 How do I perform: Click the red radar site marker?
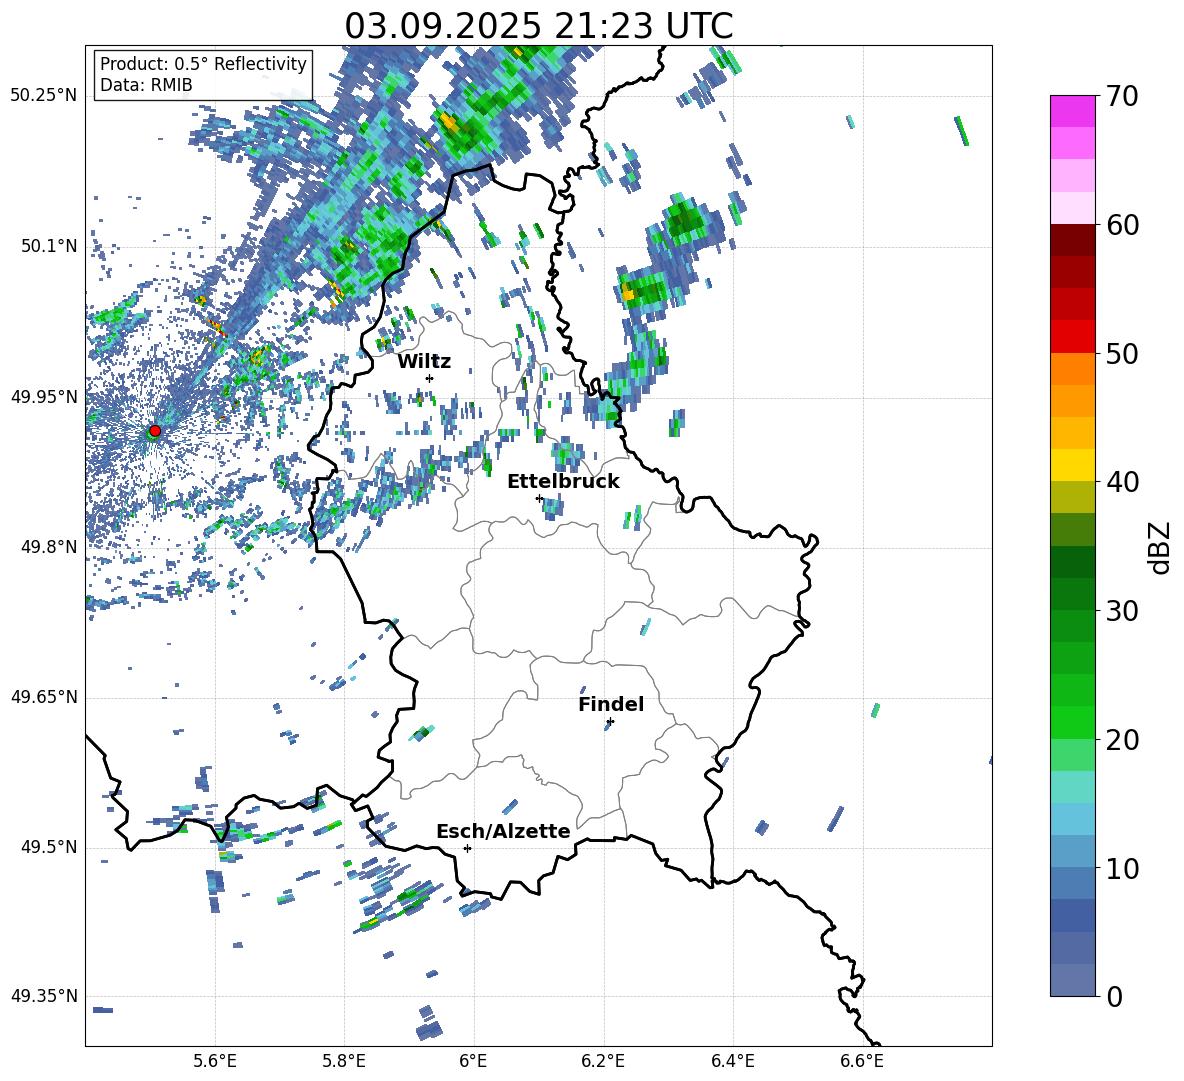click(x=155, y=430)
